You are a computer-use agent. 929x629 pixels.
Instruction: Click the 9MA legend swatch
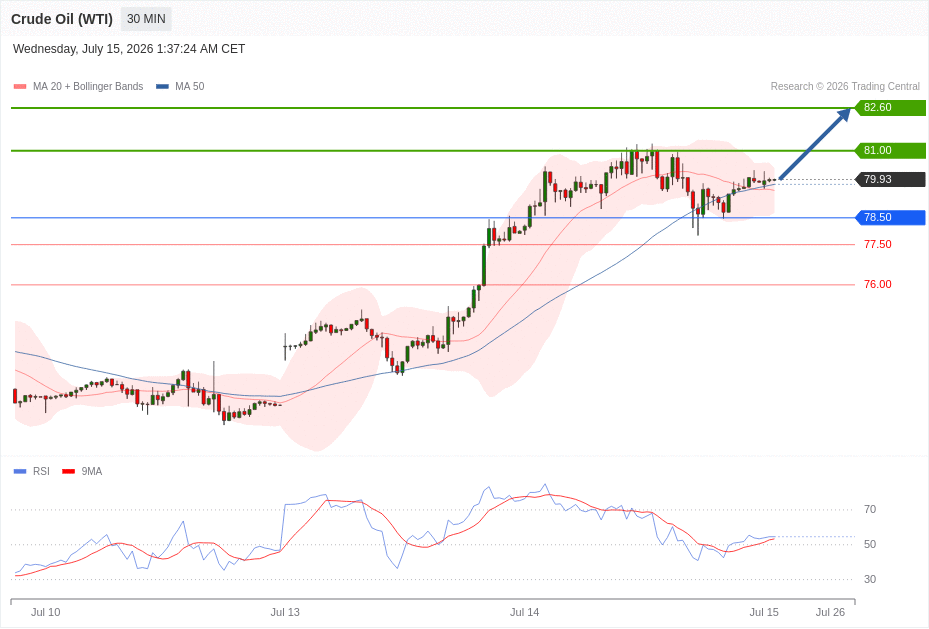coord(69,471)
